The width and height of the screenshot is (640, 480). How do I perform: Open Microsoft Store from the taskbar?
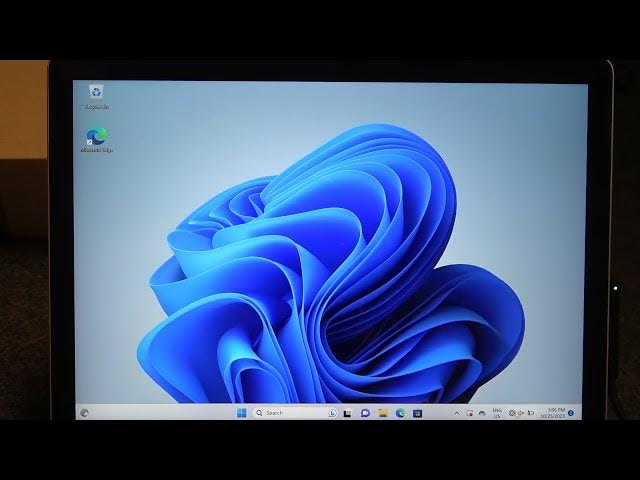[417, 413]
